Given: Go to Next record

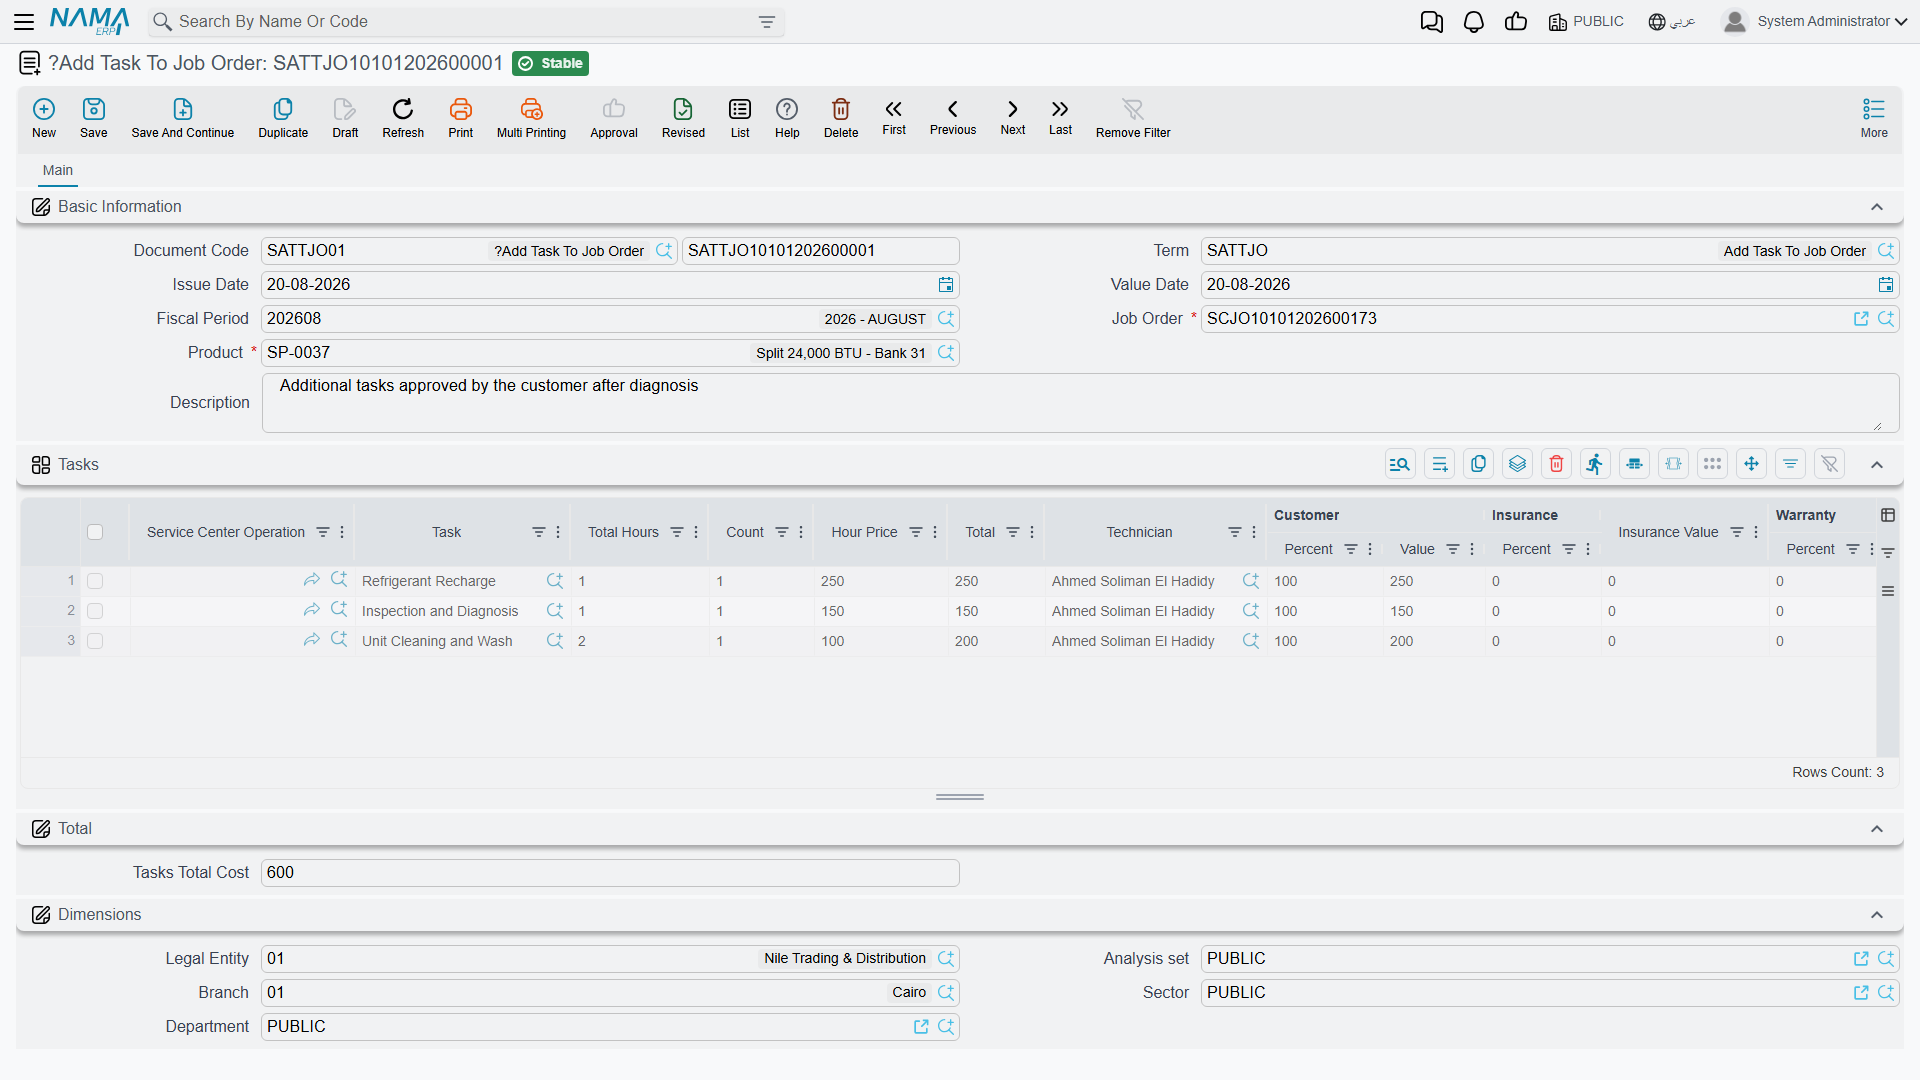Looking at the screenshot, I should pyautogui.click(x=1013, y=117).
